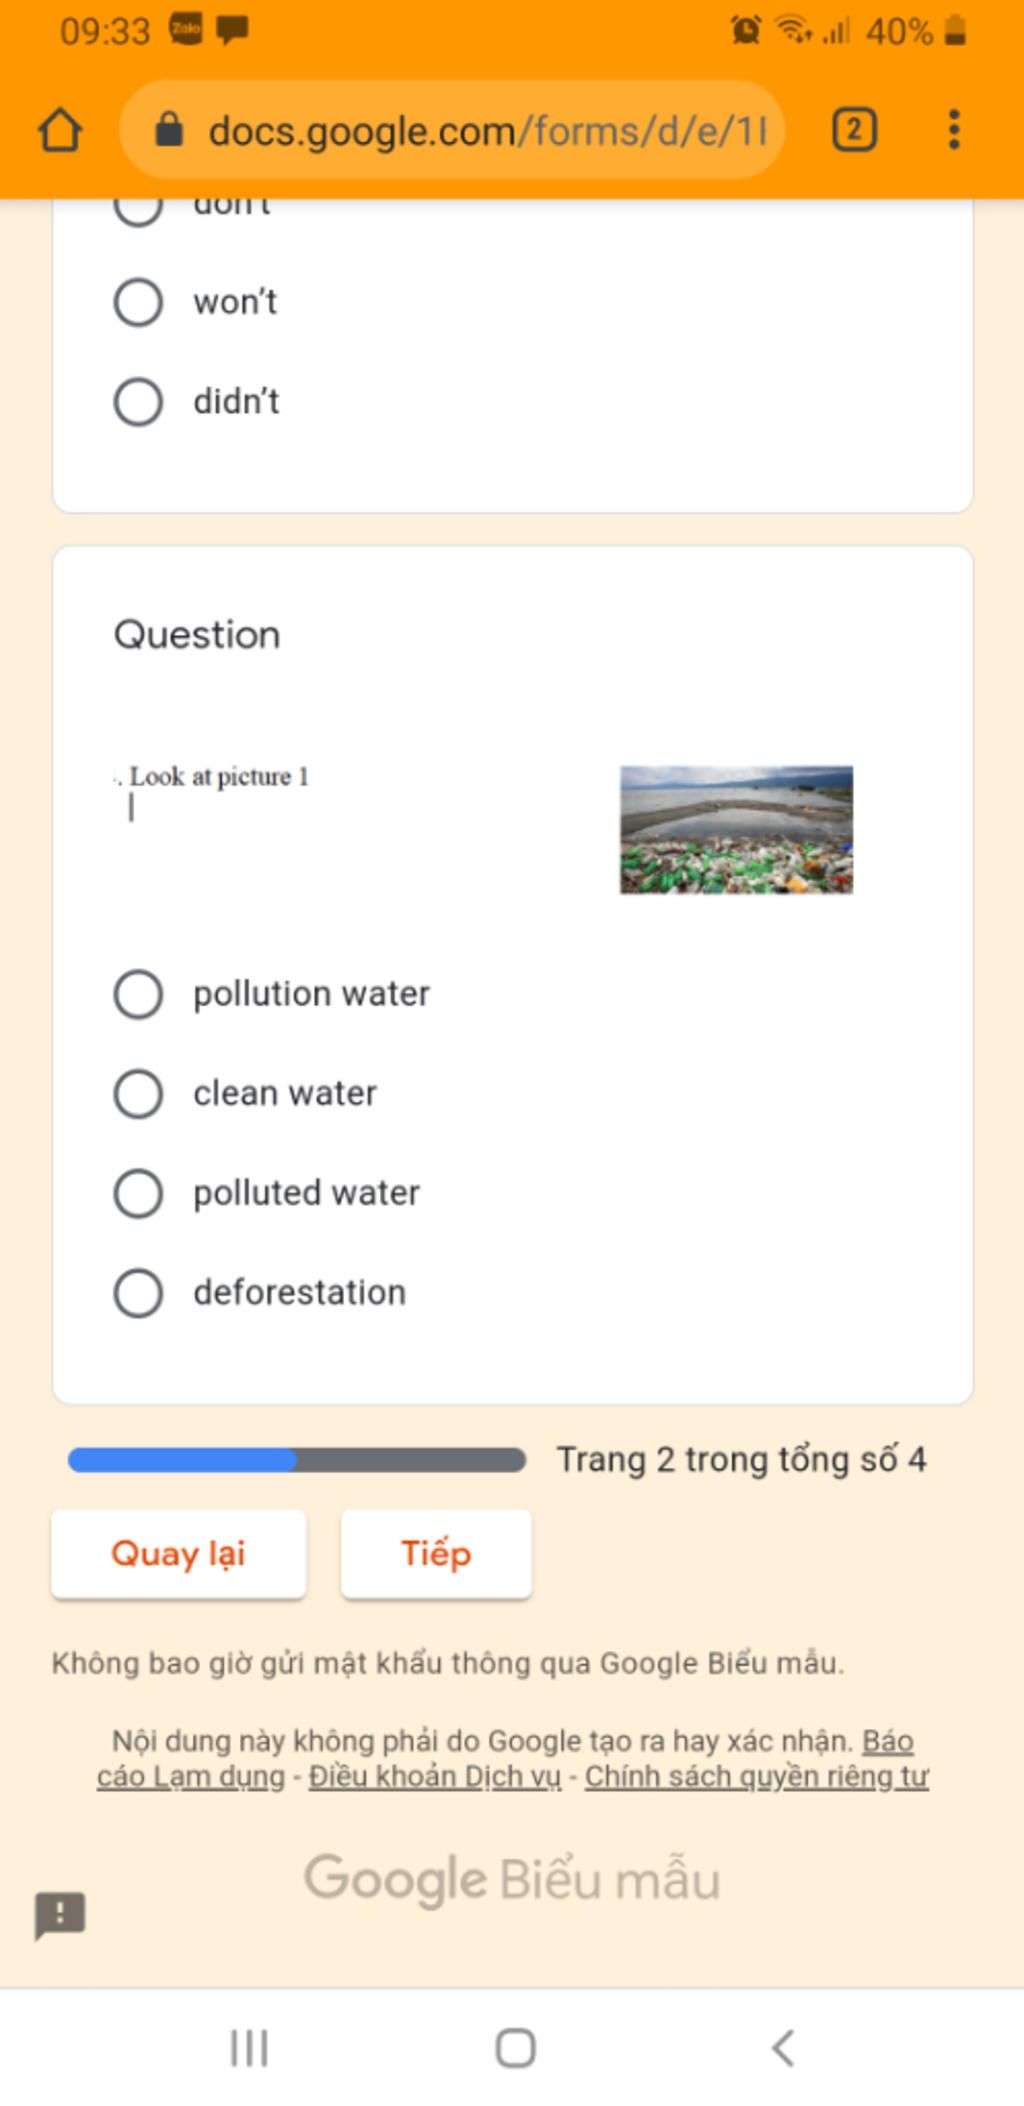Tap the page progress bar
The image size is (1024, 2106).
pyautogui.click(x=296, y=1460)
